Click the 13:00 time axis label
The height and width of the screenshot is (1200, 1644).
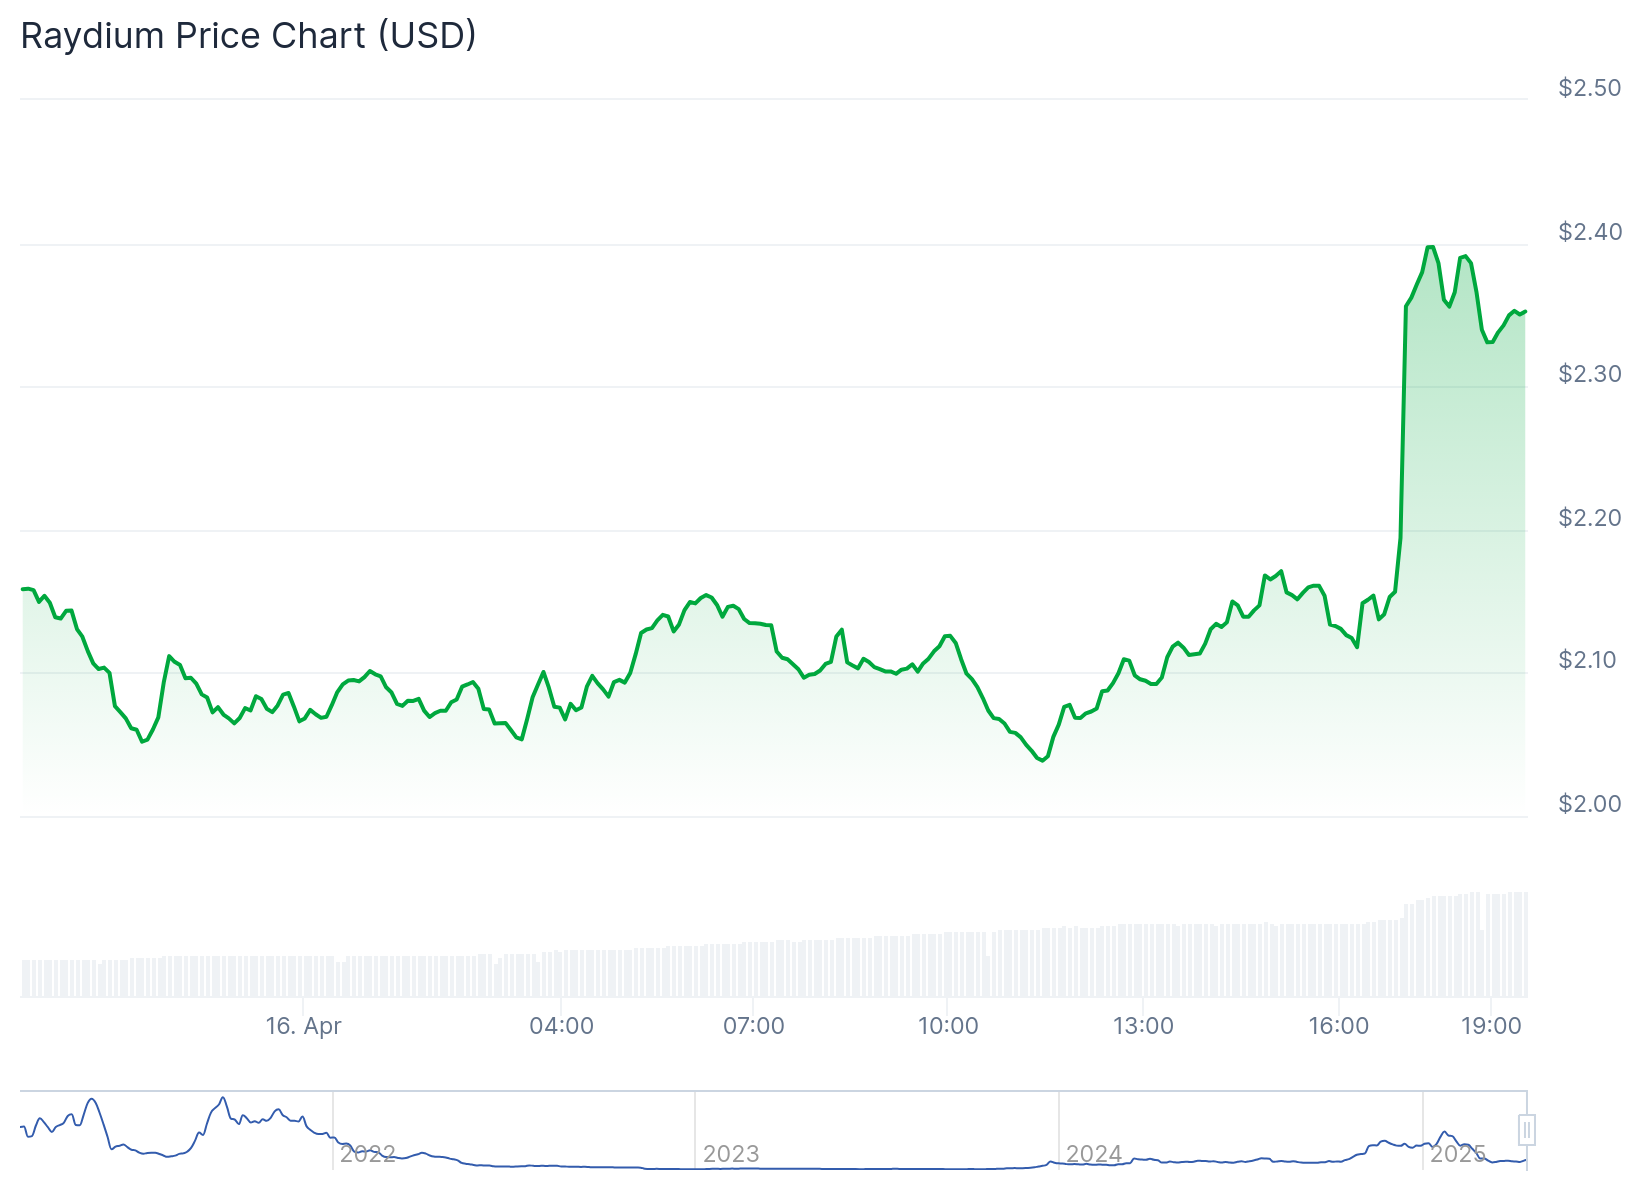[1144, 1026]
